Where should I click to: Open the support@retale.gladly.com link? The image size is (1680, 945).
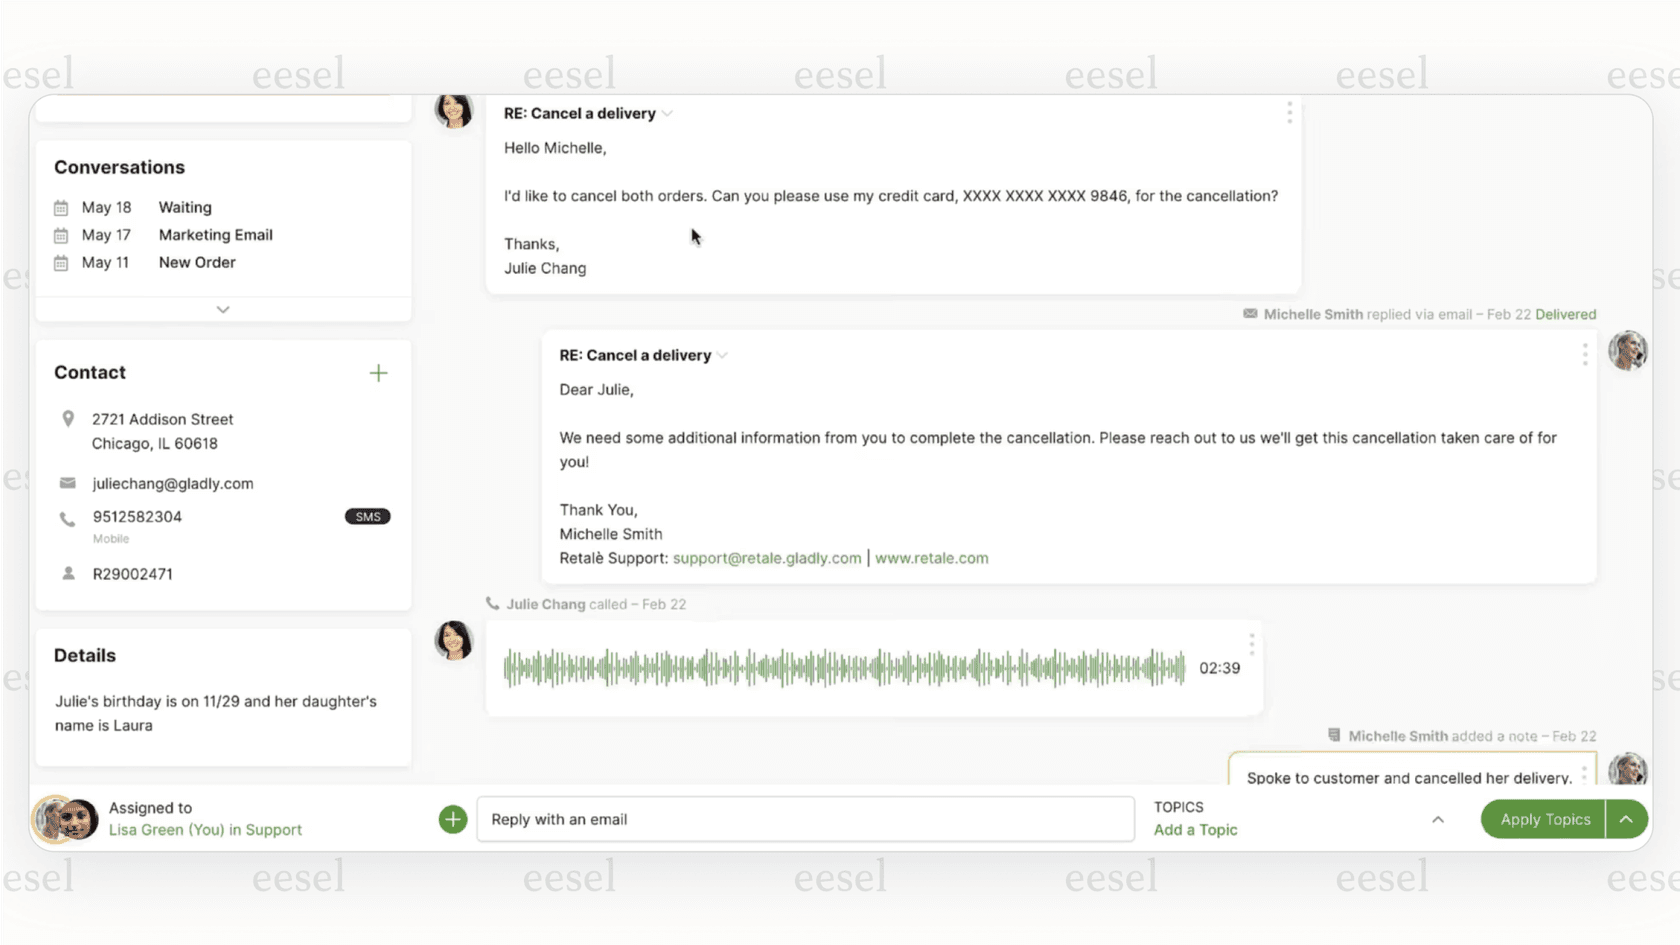[766, 558]
